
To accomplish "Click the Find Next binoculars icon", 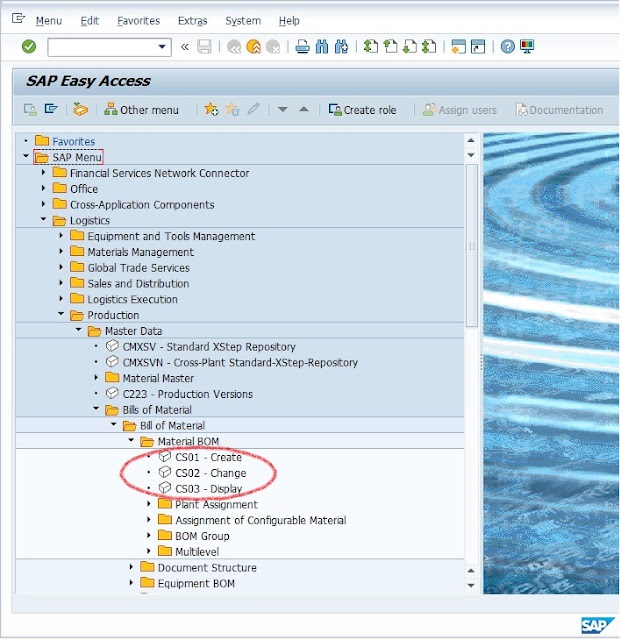I will (341, 47).
